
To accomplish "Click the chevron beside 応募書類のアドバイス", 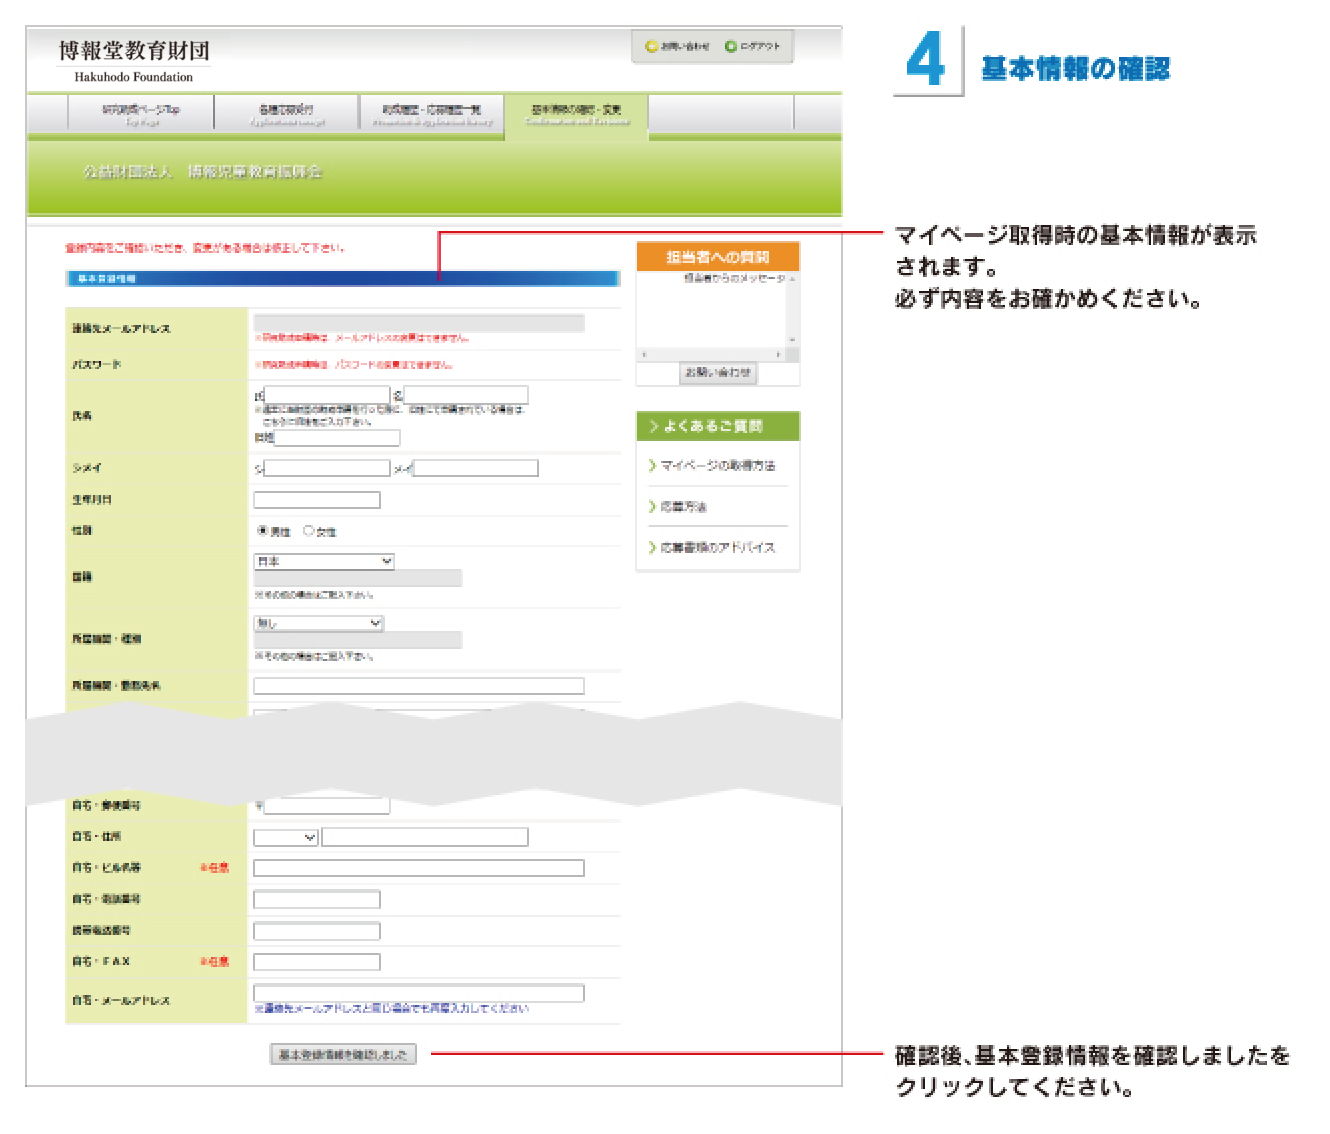I will pyautogui.click(x=652, y=548).
